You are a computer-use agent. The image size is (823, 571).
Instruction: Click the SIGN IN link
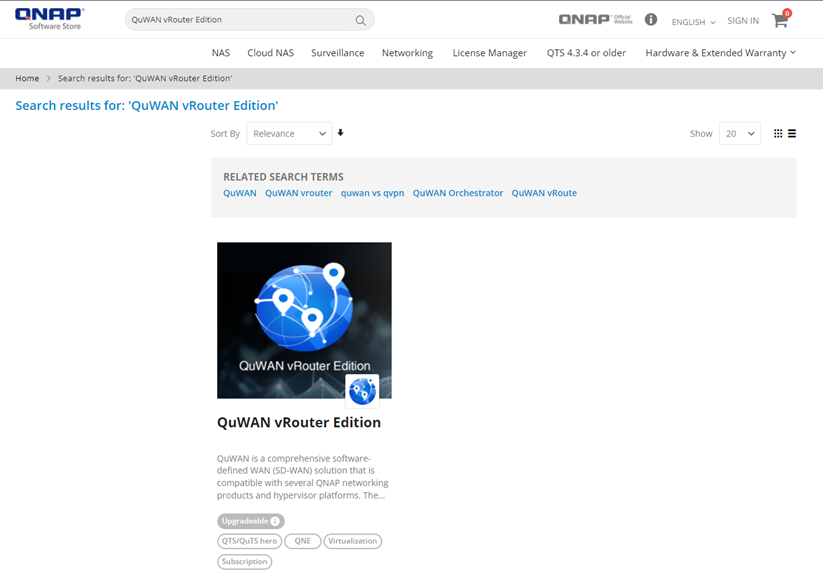click(x=743, y=21)
